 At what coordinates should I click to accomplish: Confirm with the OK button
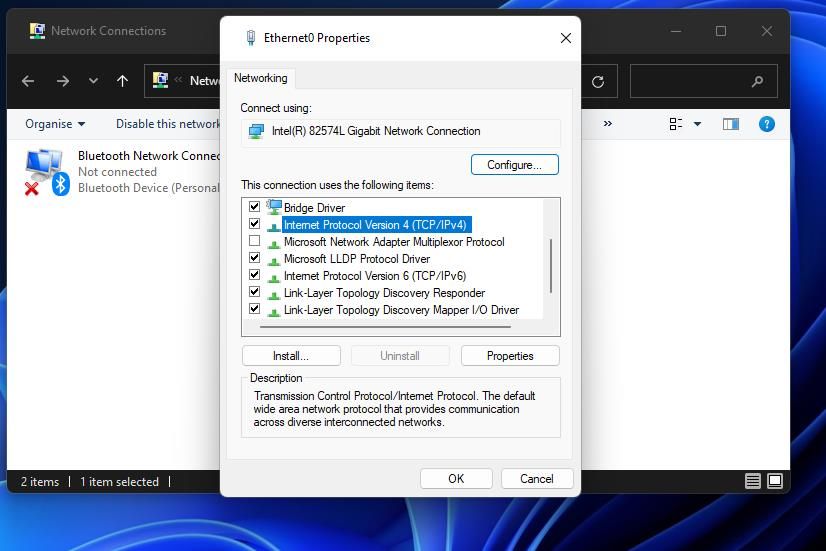click(456, 478)
